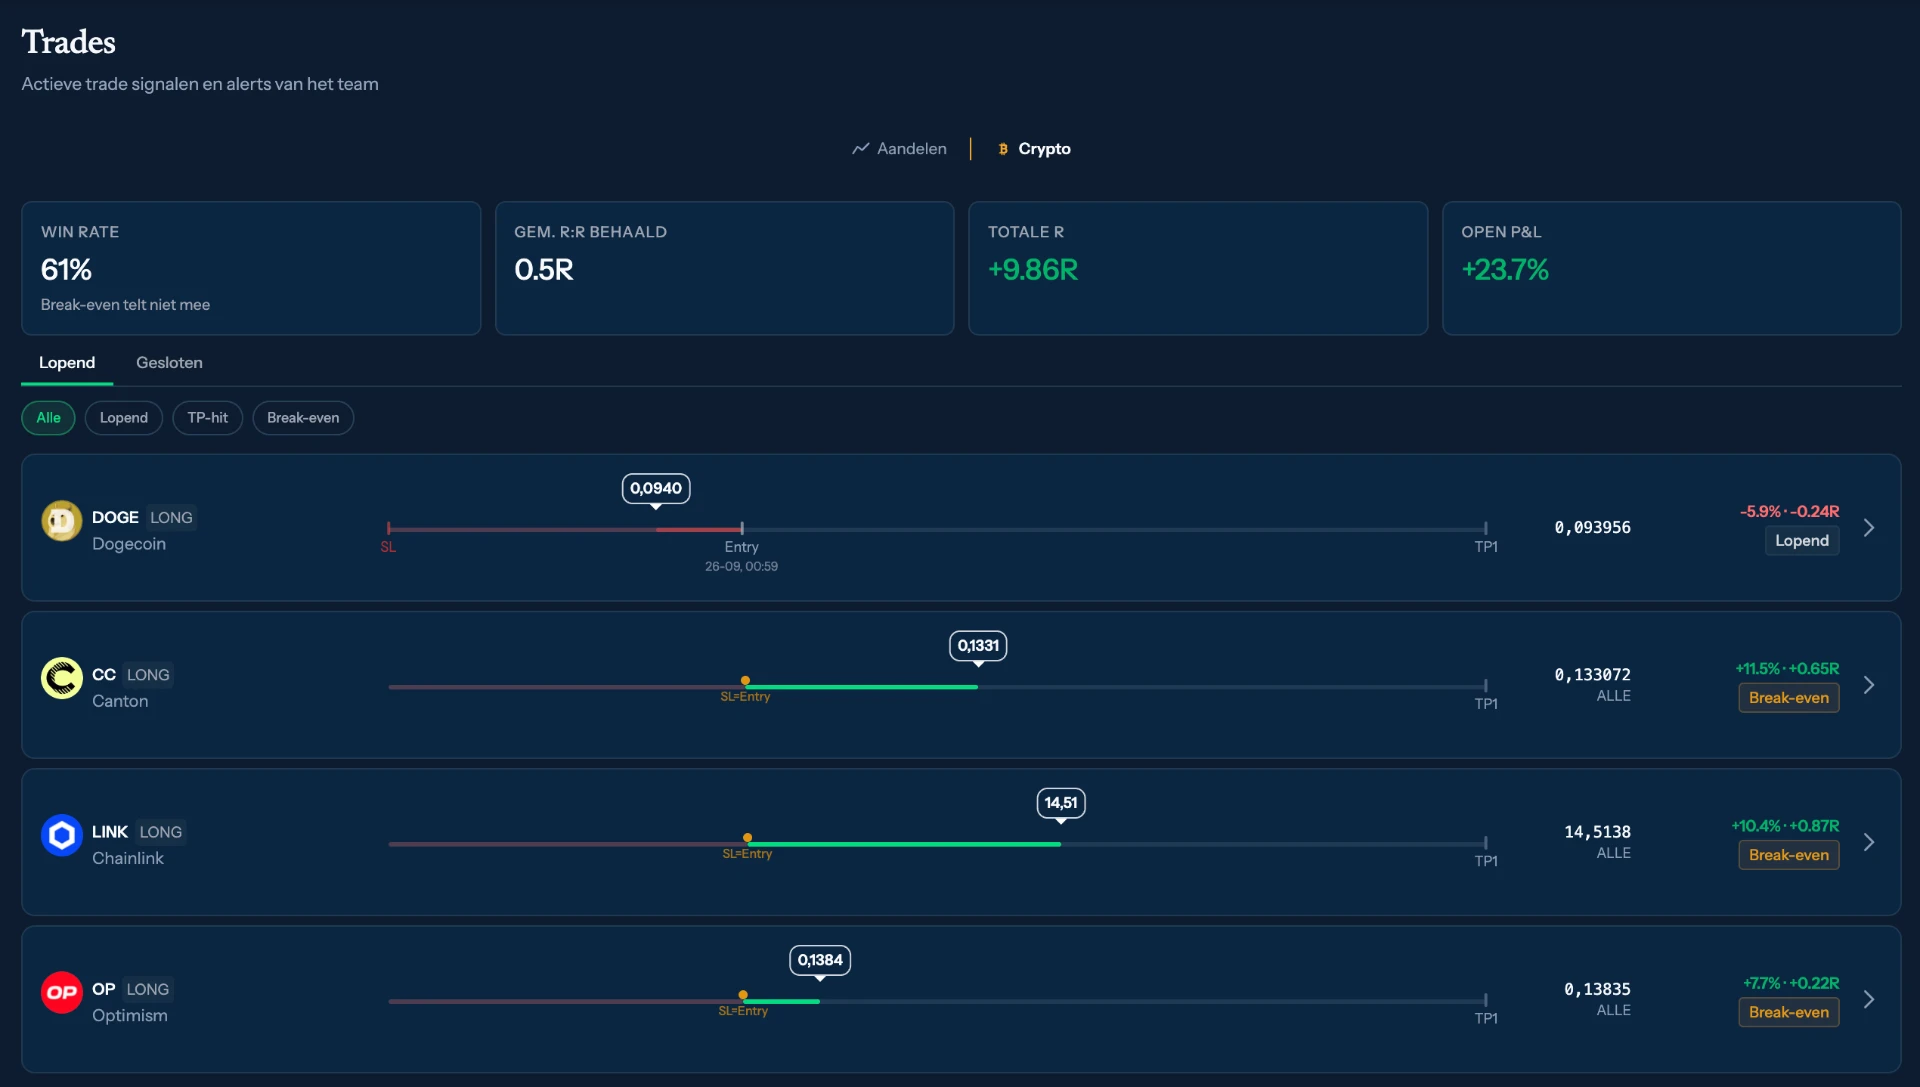Click the Gem. R:R Behaald 0.5R value
The width and height of the screenshot is (1920, 1087).
(544, 270)
